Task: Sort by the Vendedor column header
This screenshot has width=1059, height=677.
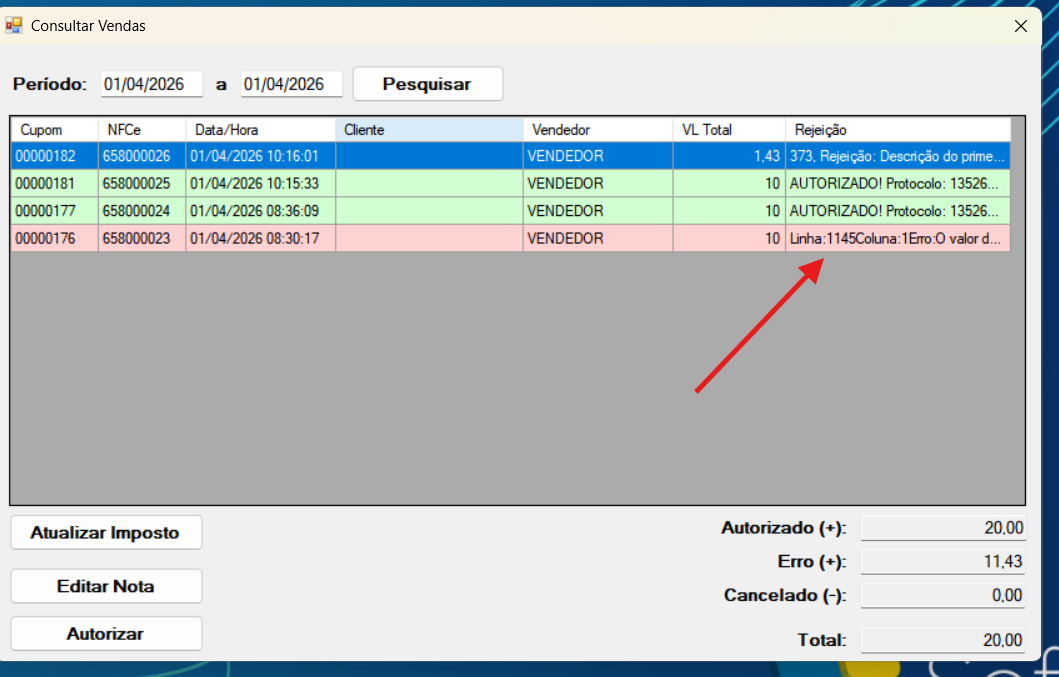Action: pyautogui.click(x=597, y=130)
